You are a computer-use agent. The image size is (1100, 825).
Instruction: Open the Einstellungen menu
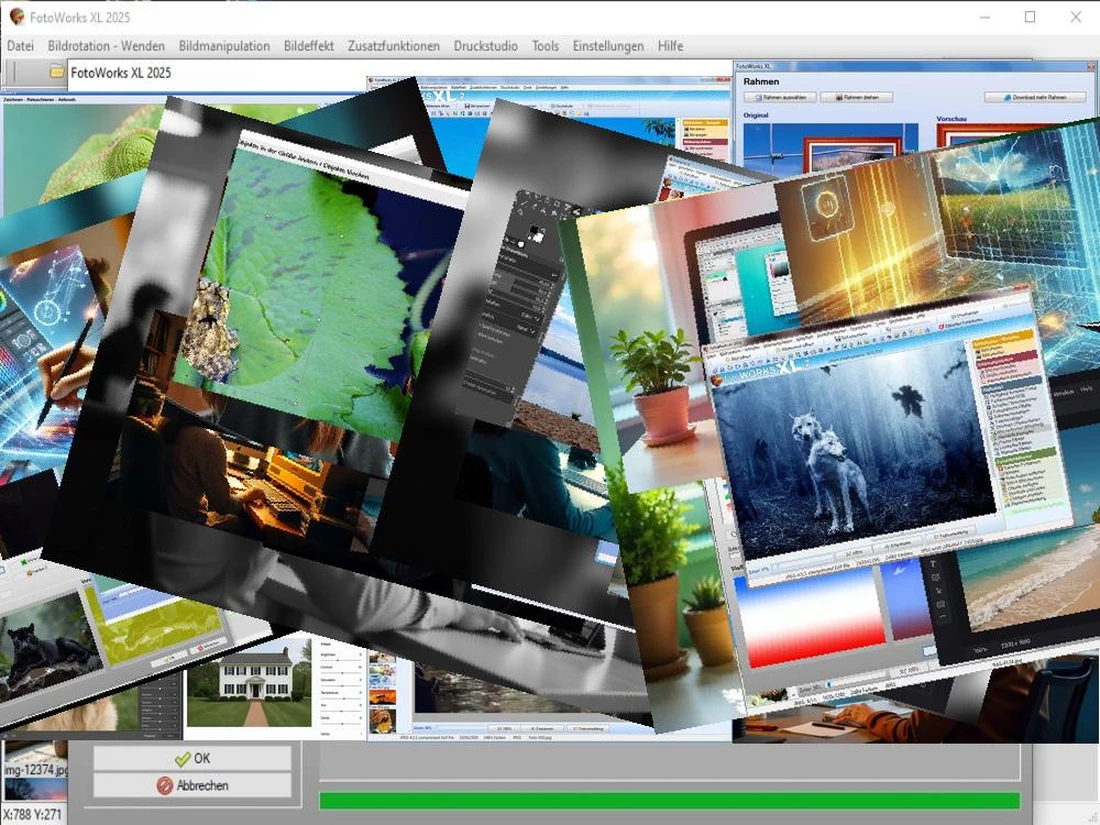[608, 46]
